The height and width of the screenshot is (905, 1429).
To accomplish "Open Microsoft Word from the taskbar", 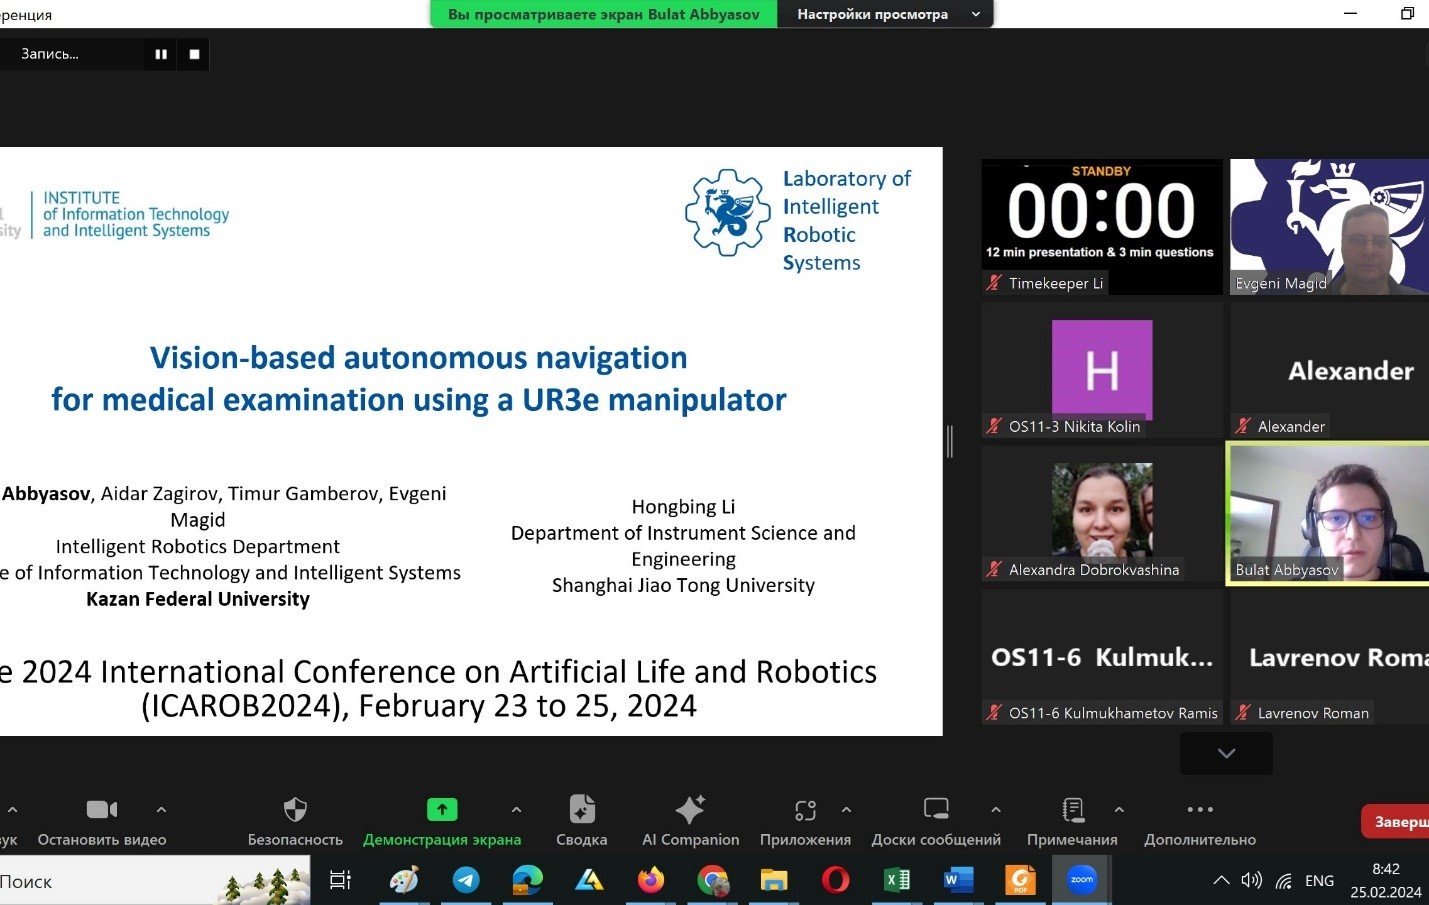I will [x=958, y=880].
